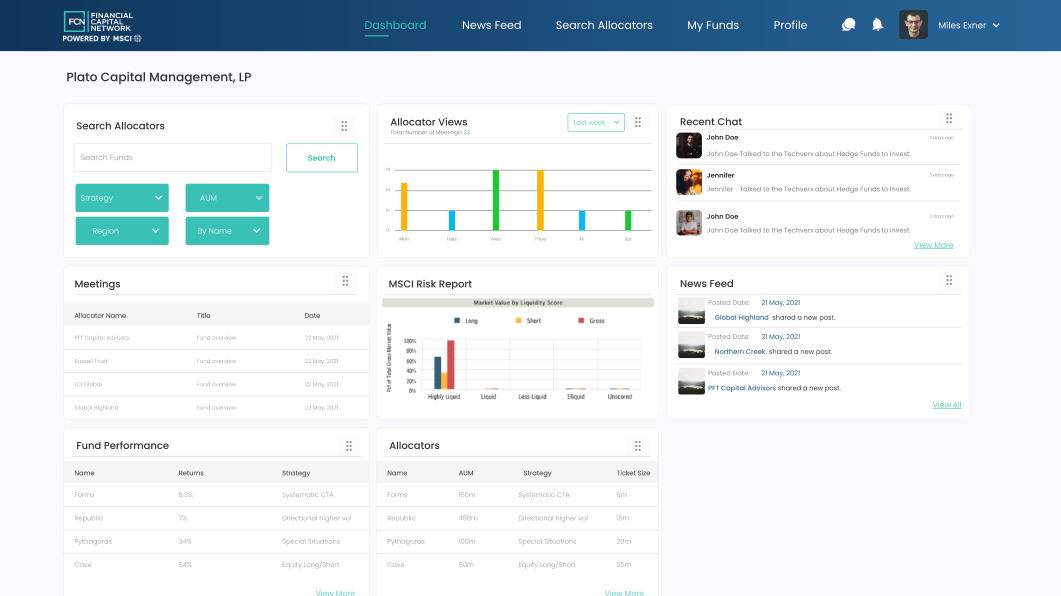The image size is (1061, 596).
Task: Click the Long legend color swatch
Action: pyautogui.click(x=458, y=321)
